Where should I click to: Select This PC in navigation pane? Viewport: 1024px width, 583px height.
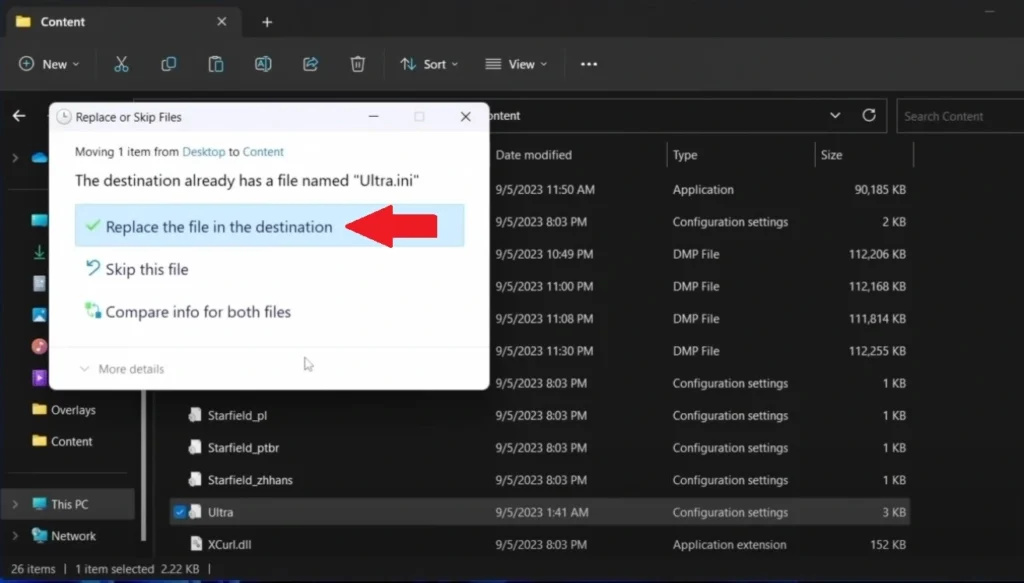point(70,504)
